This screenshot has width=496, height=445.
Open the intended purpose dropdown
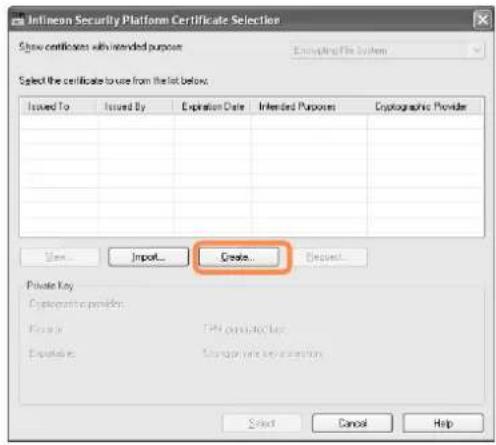coord(387,50)
